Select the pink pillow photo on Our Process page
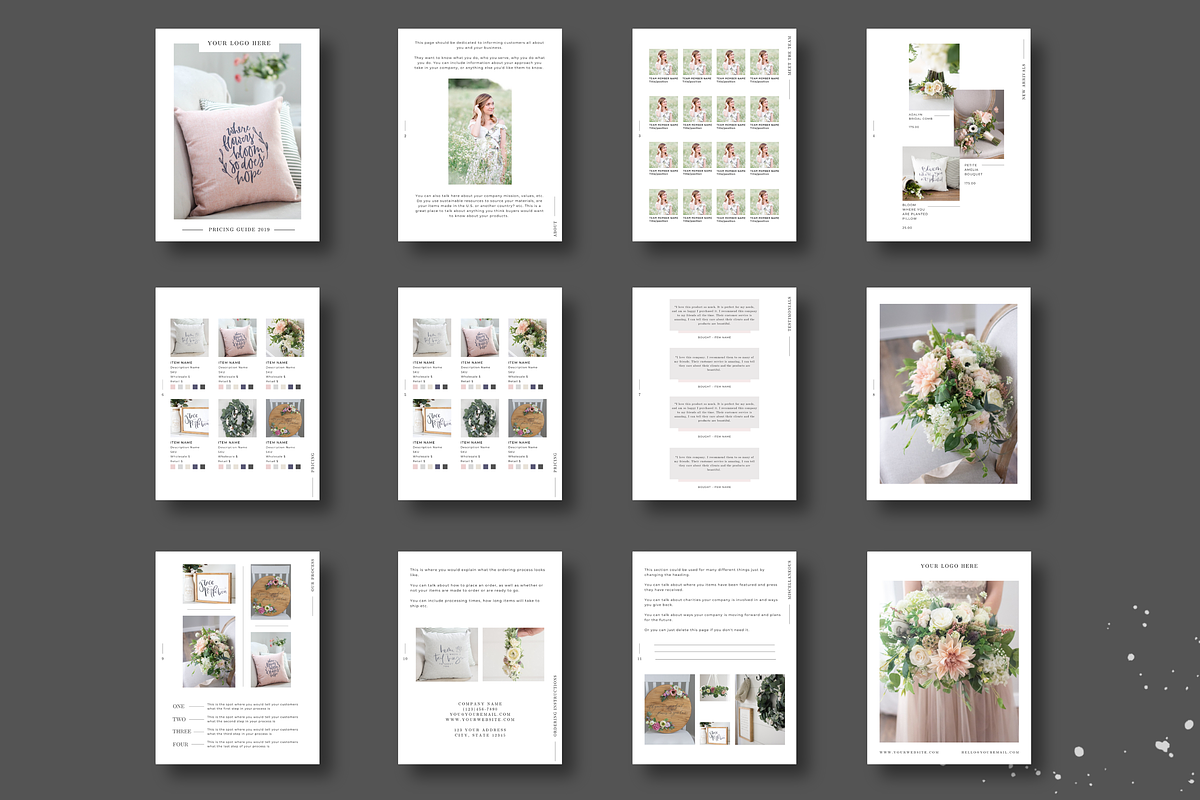 click(x=270, y=659)
